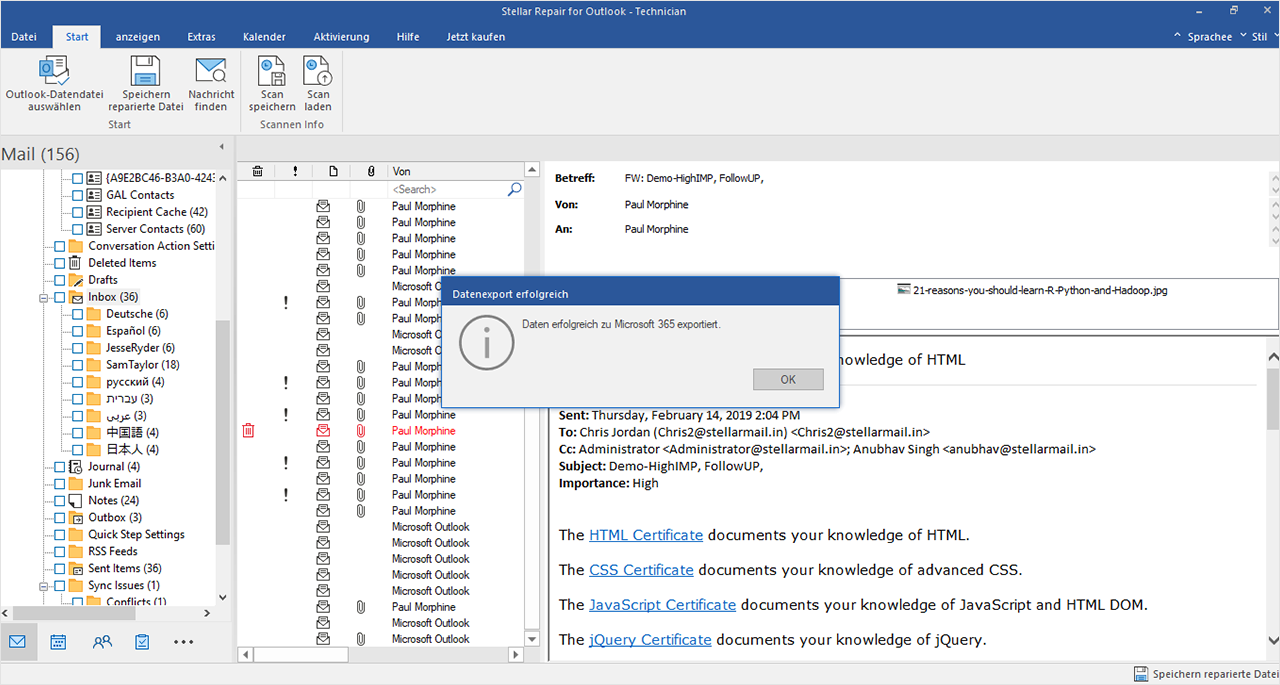Open Tasks view in bottom bar
The width and height of the screenshot is (1280, 685).
coord(142,642)
